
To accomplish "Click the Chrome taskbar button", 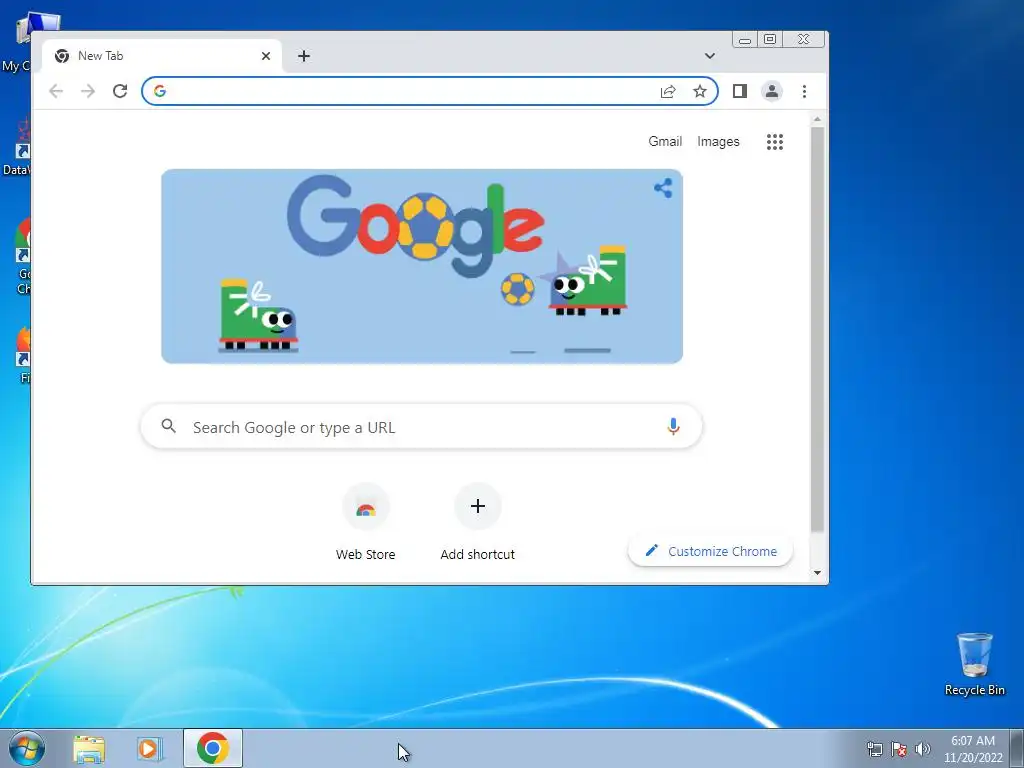I will tap(213, 748).
